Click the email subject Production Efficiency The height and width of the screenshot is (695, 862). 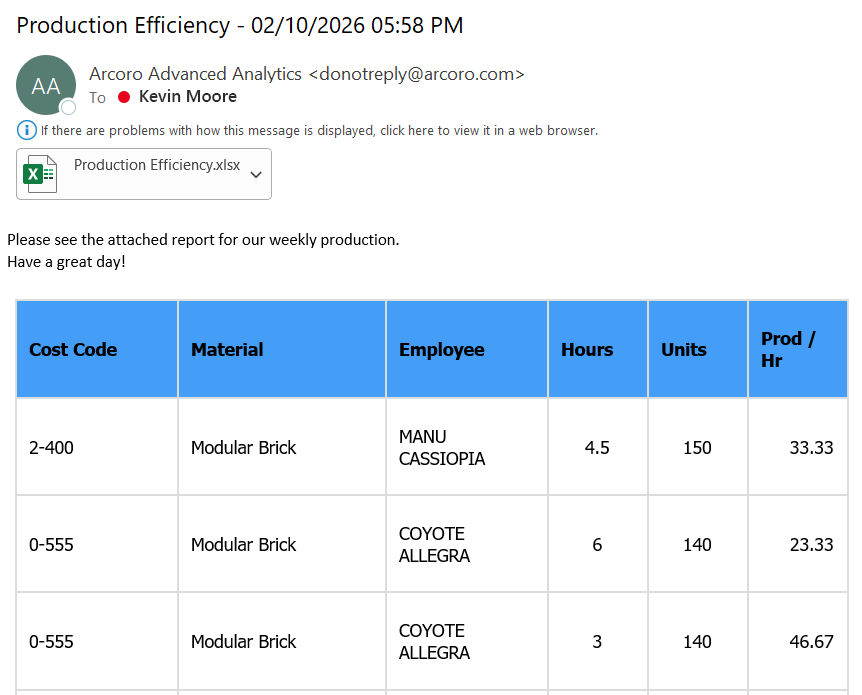pyautogui.click(x=240, y=25)
